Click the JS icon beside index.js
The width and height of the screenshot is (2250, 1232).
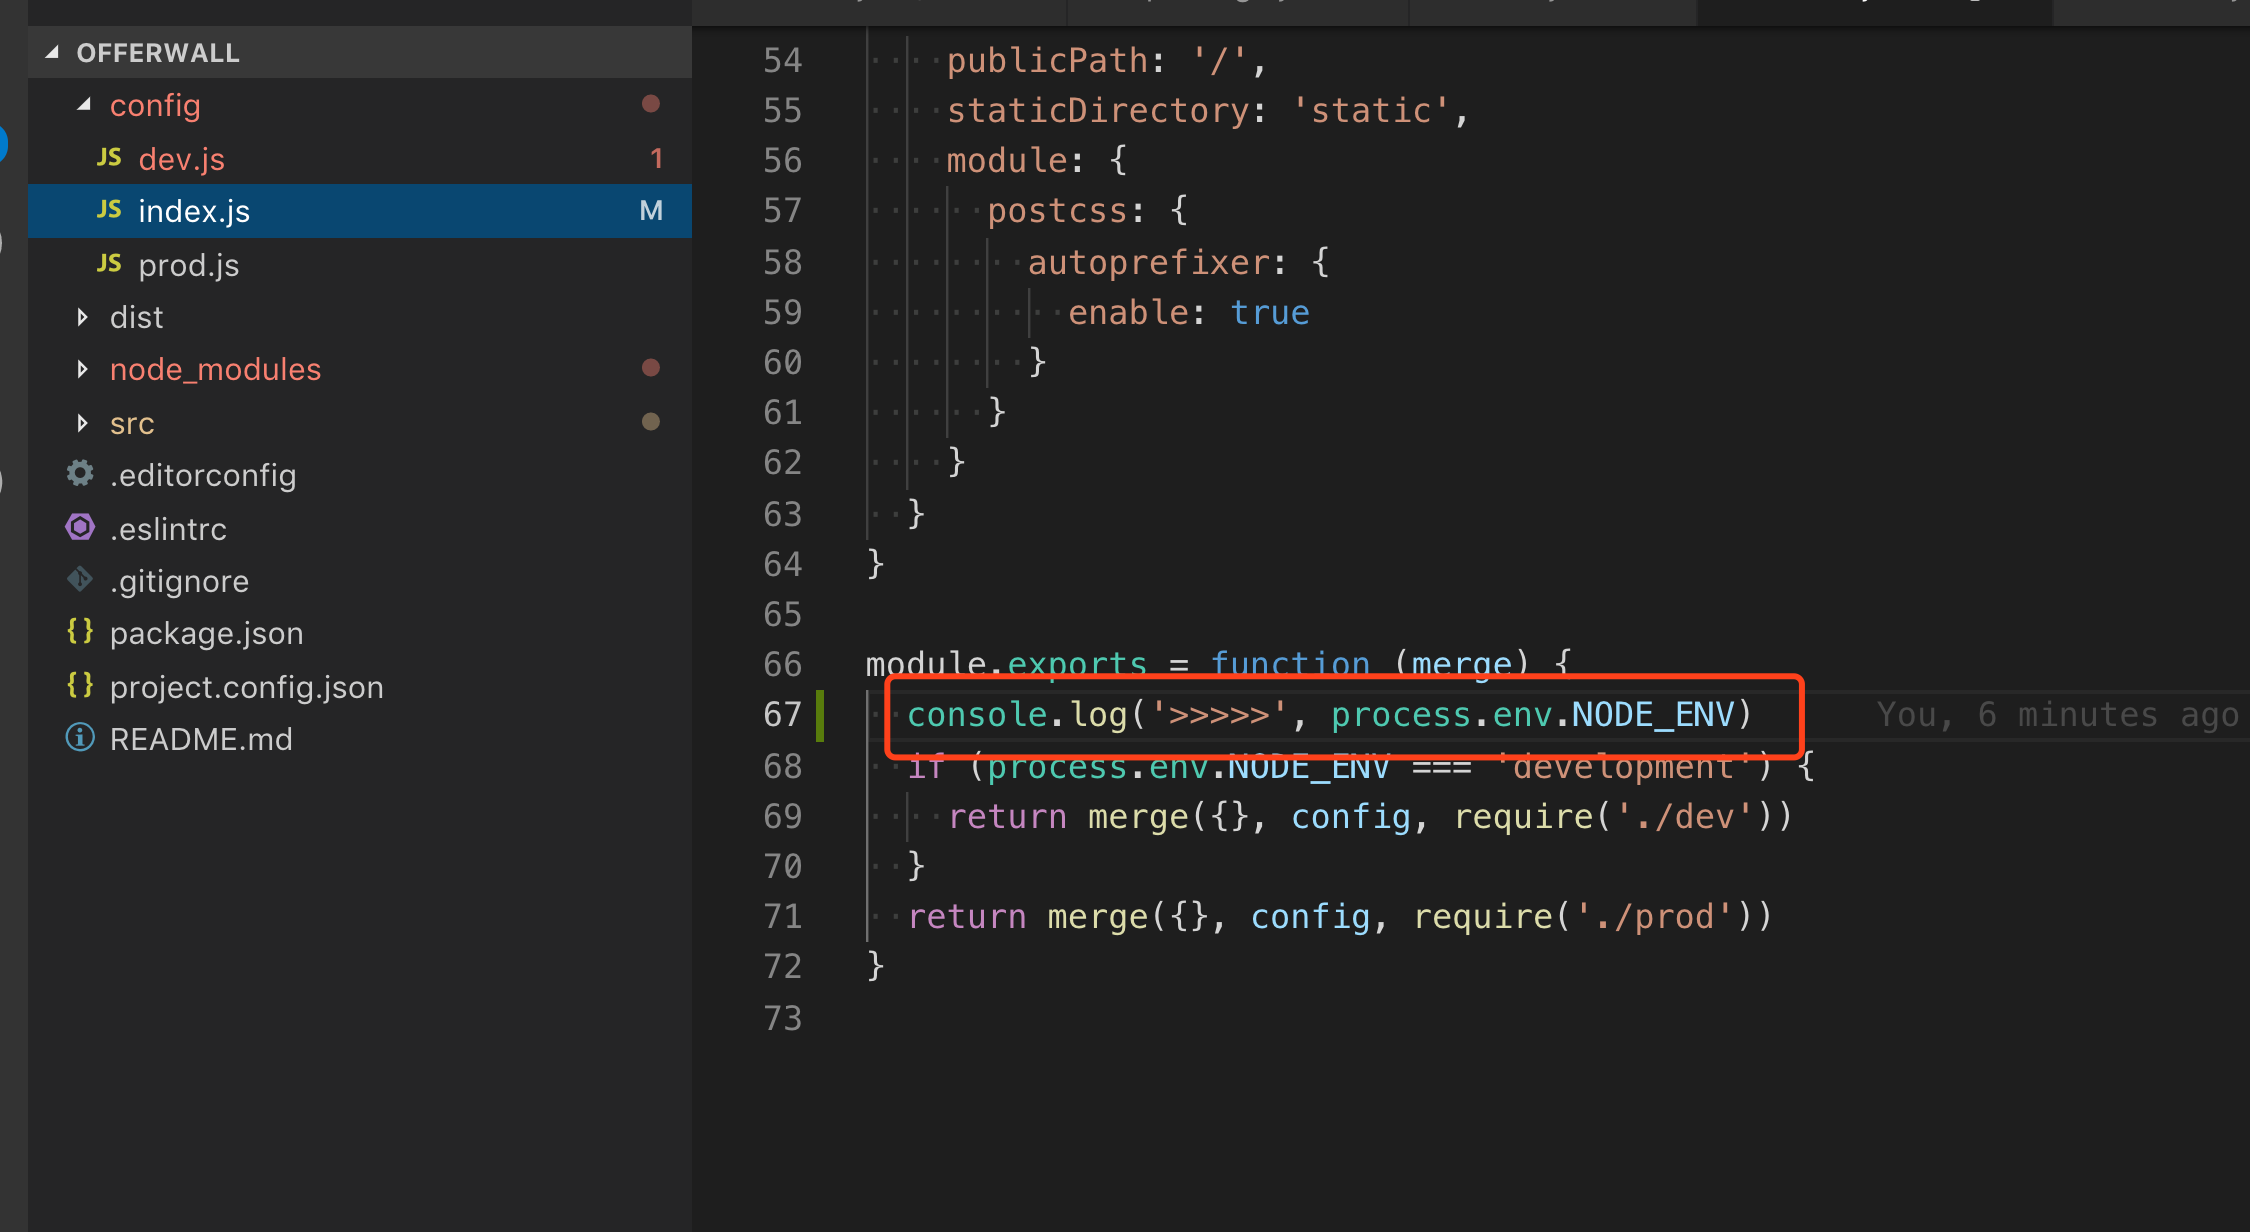(x=109, y=210)
